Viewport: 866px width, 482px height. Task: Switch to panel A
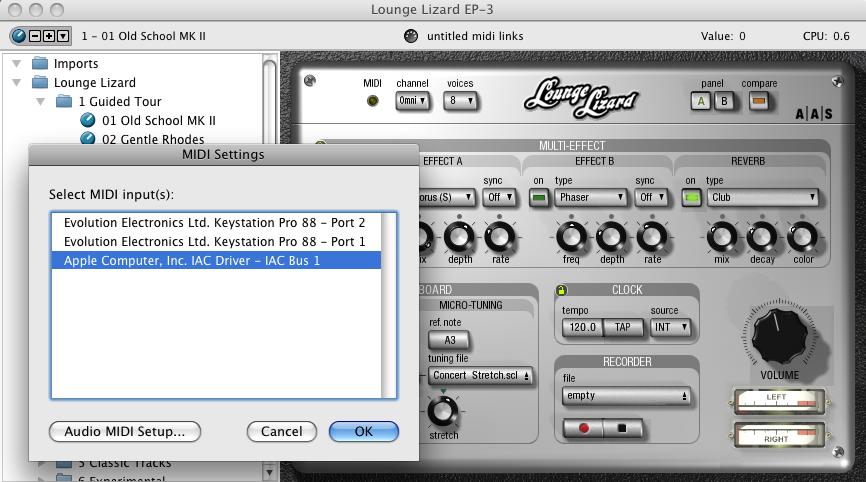point(701,102)
